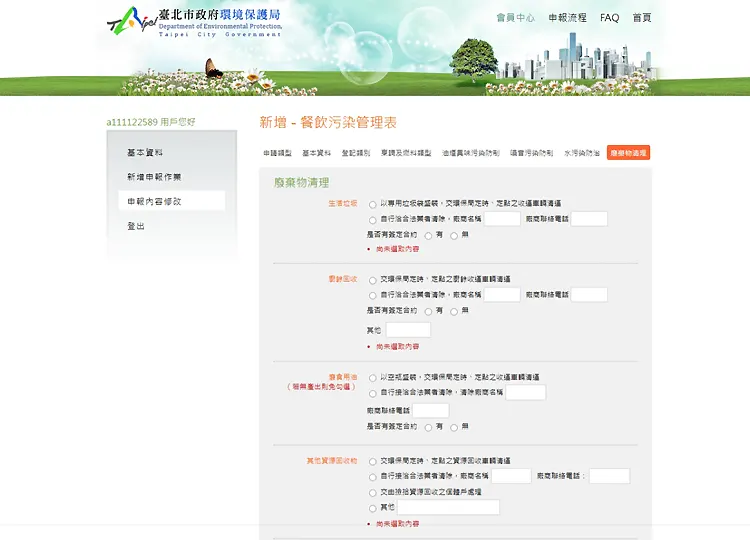Choose 無 for 廢食用油 contract signed
750x540 pixels.
pos(454,426)
